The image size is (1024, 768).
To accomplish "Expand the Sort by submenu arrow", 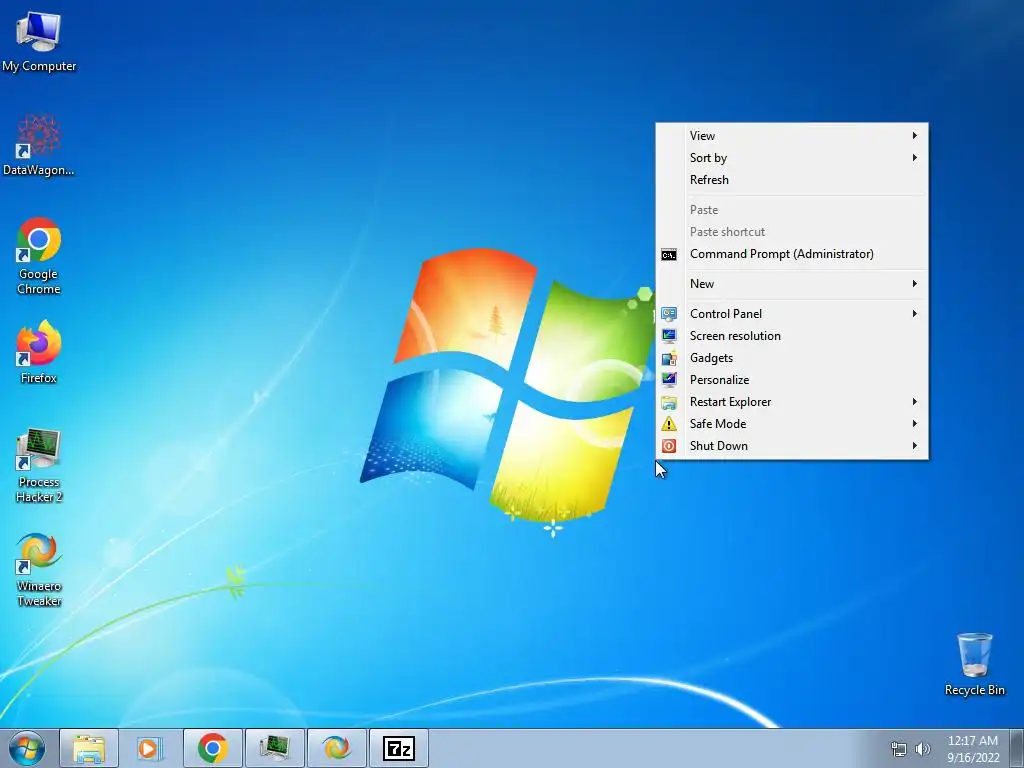I will (914, 158).
